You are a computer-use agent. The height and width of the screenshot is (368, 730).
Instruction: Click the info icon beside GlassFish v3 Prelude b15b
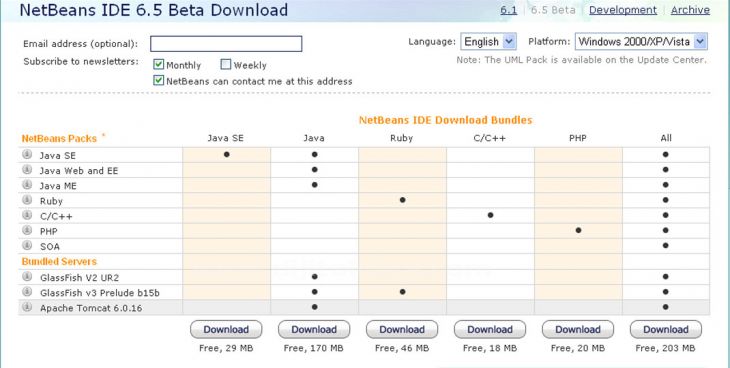pyautogui.click(x=27, y=292)
